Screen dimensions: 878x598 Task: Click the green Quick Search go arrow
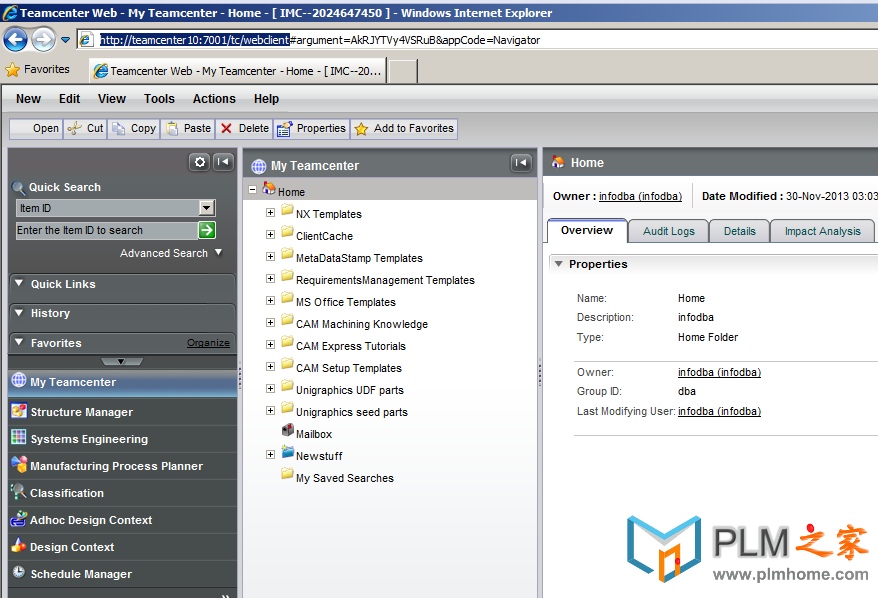(207, 230)
